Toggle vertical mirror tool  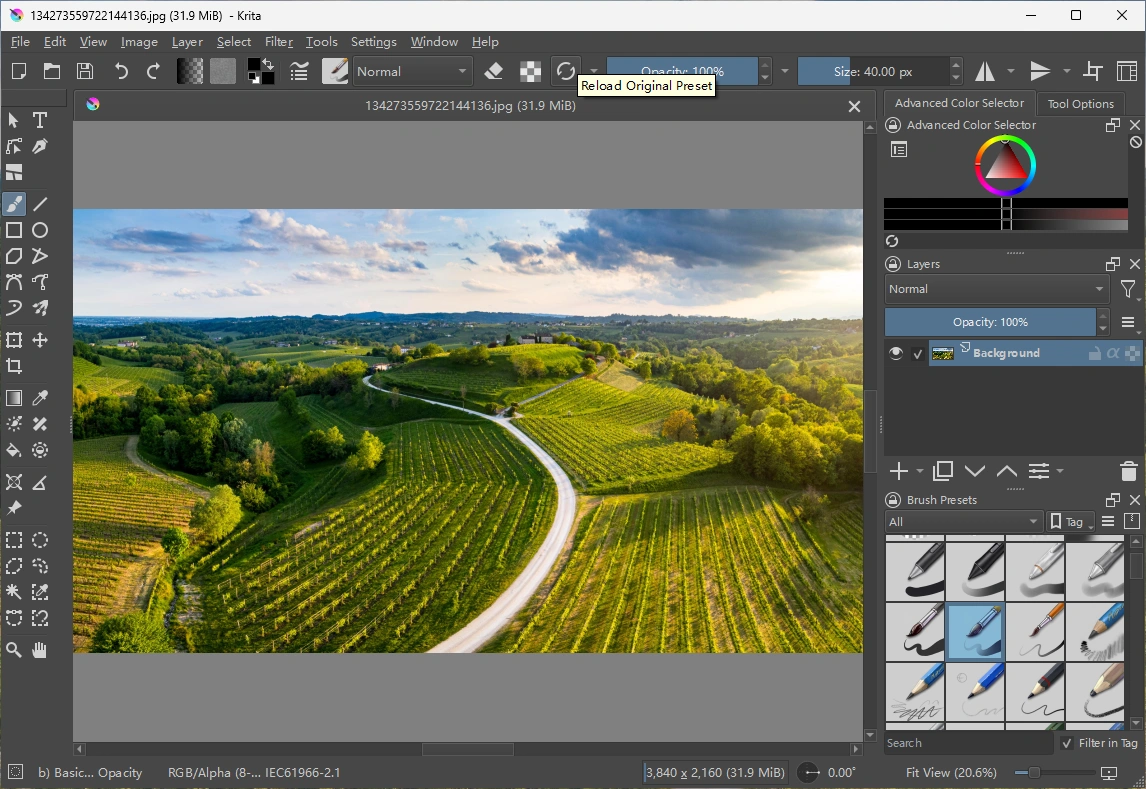tap(1039, 71)
